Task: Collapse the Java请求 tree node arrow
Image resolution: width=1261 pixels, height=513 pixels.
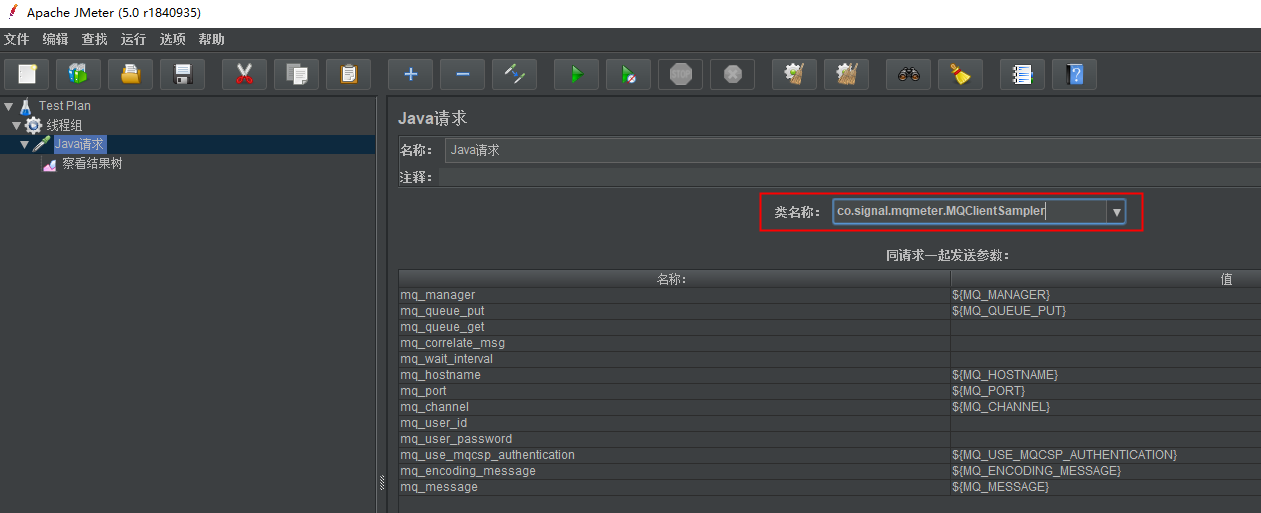Action: click(x=24, y=145)
